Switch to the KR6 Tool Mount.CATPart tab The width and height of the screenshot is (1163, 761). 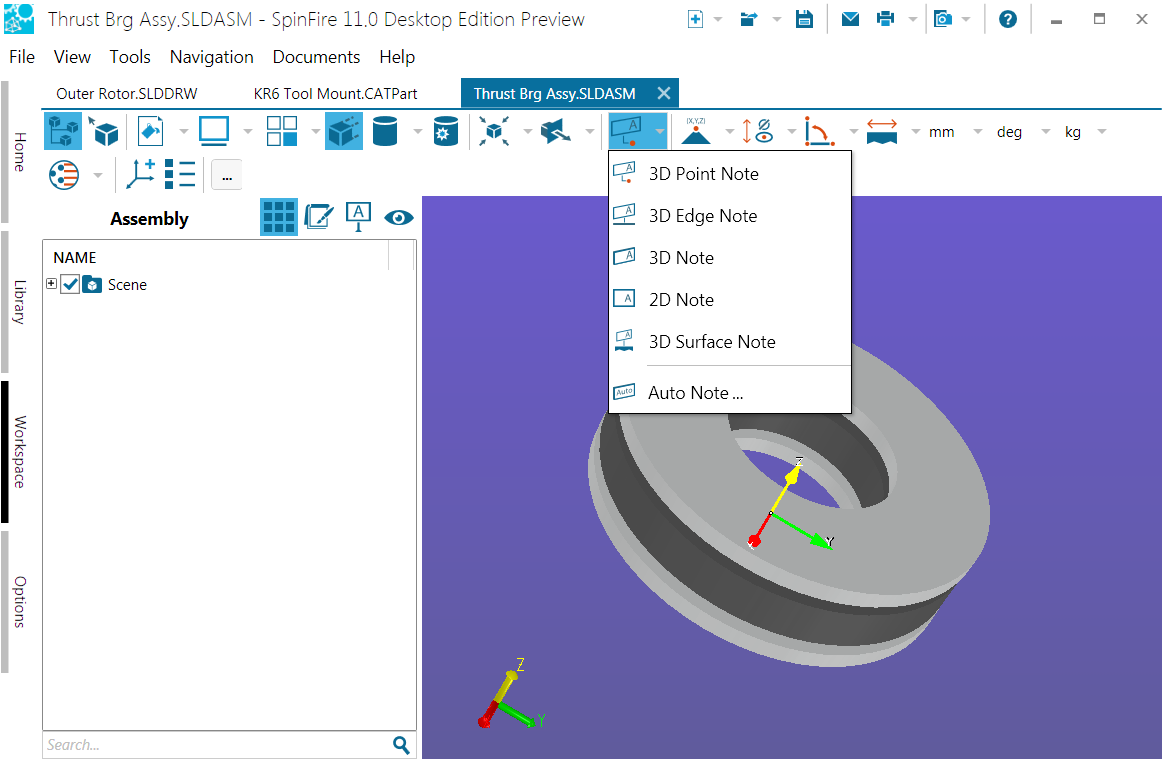tap(335, 93)
